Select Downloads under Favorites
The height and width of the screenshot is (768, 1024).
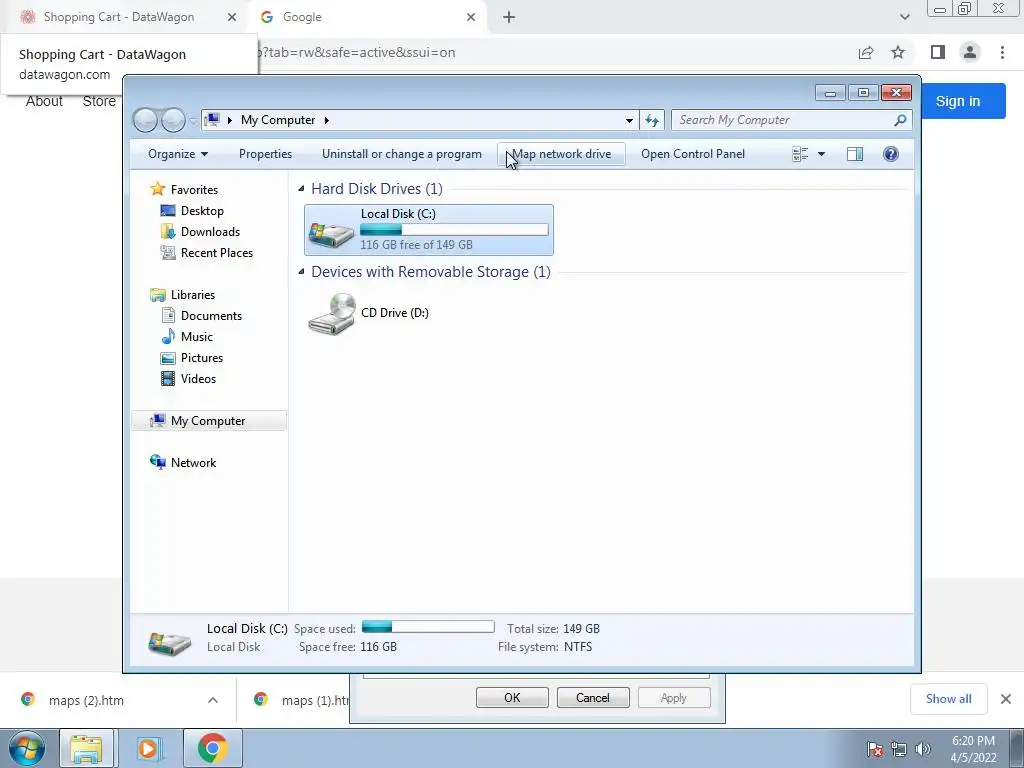tap(210, 231)
